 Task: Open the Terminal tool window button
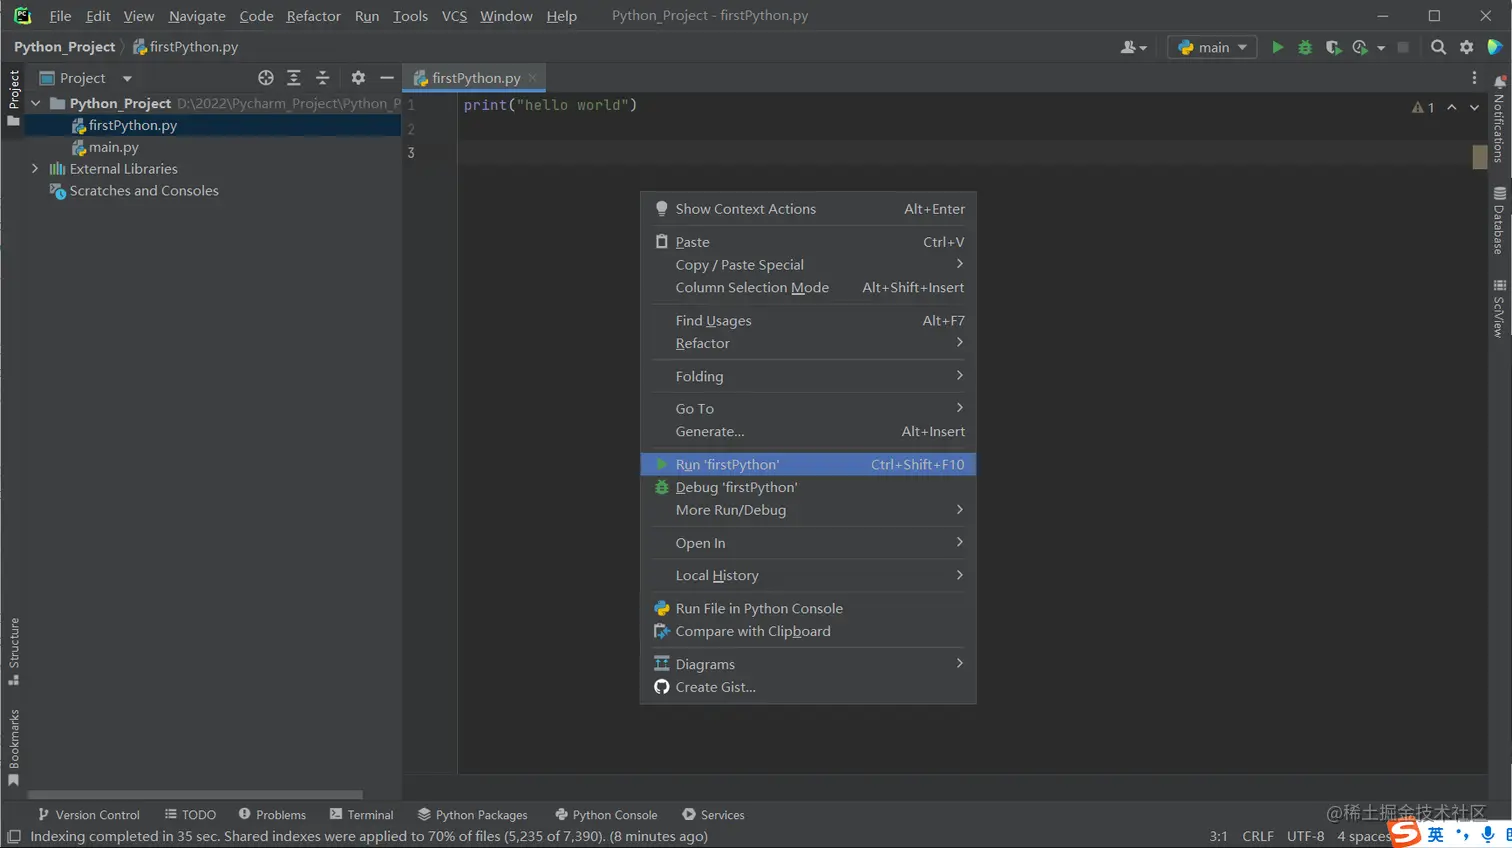point(361,815)
